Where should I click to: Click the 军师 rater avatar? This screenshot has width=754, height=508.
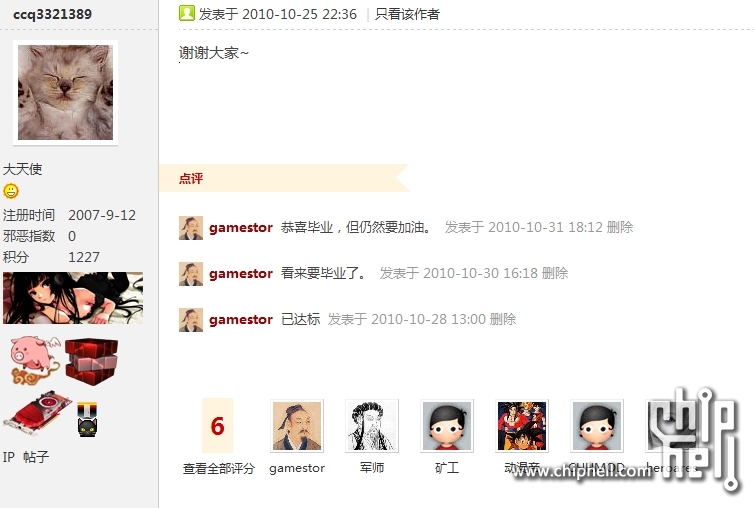(372, 426)
